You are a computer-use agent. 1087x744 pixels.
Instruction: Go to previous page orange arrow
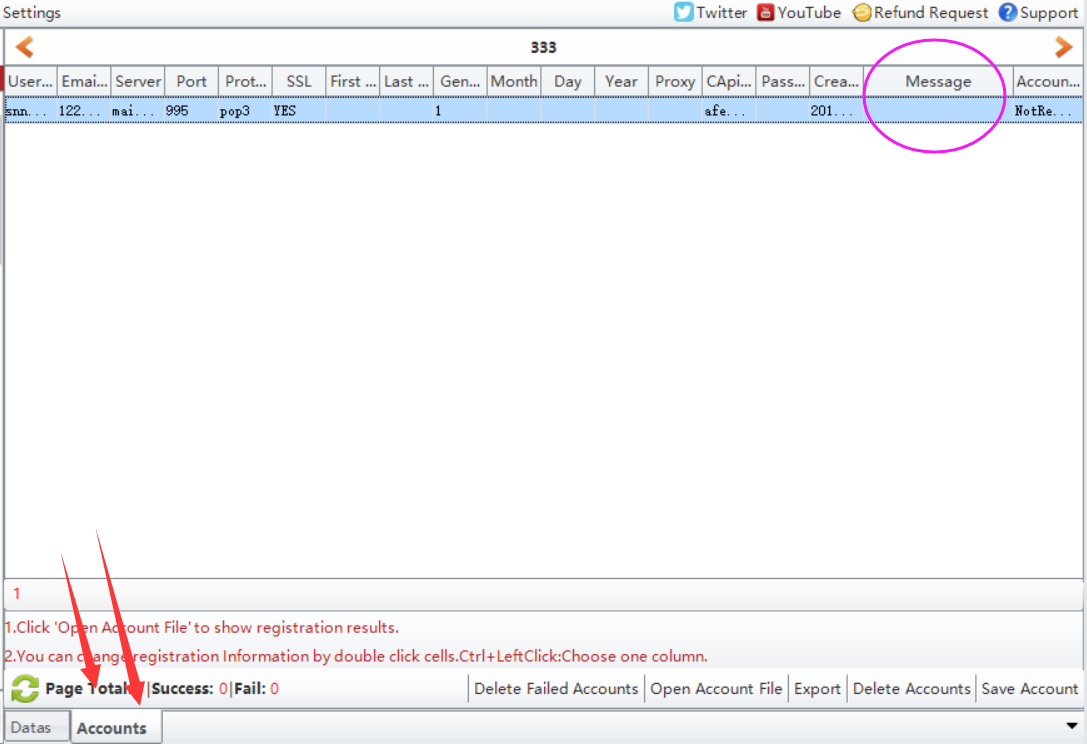click(x=25, y=47)
